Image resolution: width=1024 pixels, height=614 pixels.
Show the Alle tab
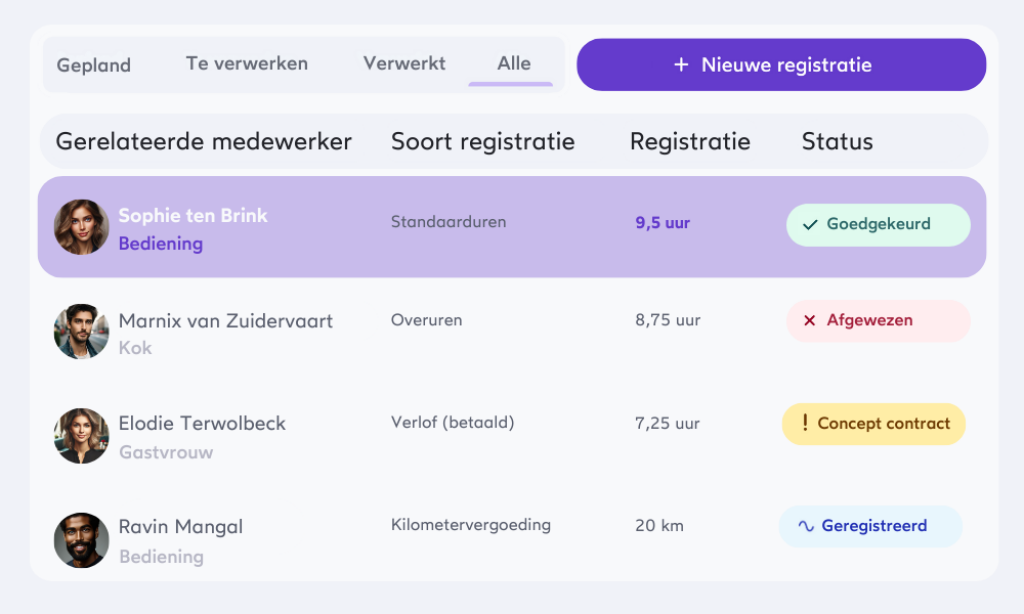click(514, 64)
